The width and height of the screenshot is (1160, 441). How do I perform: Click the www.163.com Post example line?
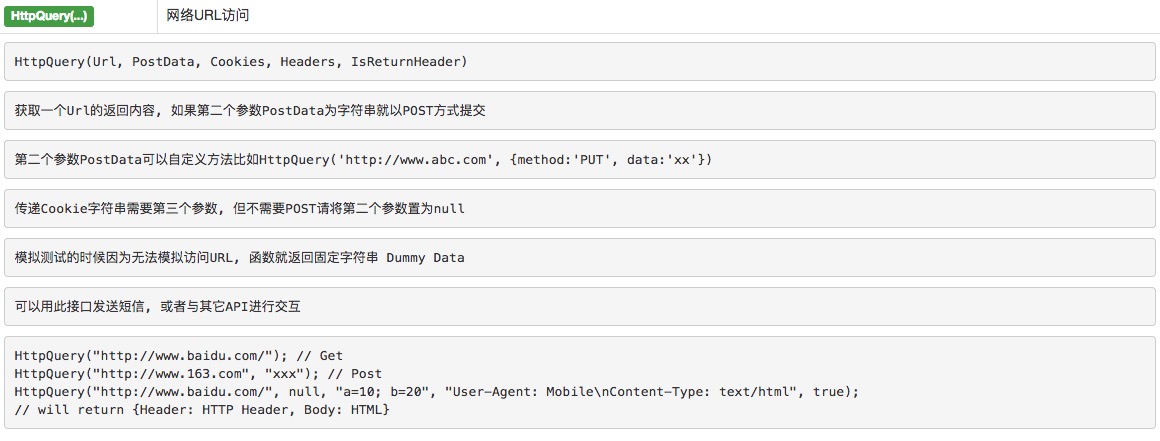198,374
